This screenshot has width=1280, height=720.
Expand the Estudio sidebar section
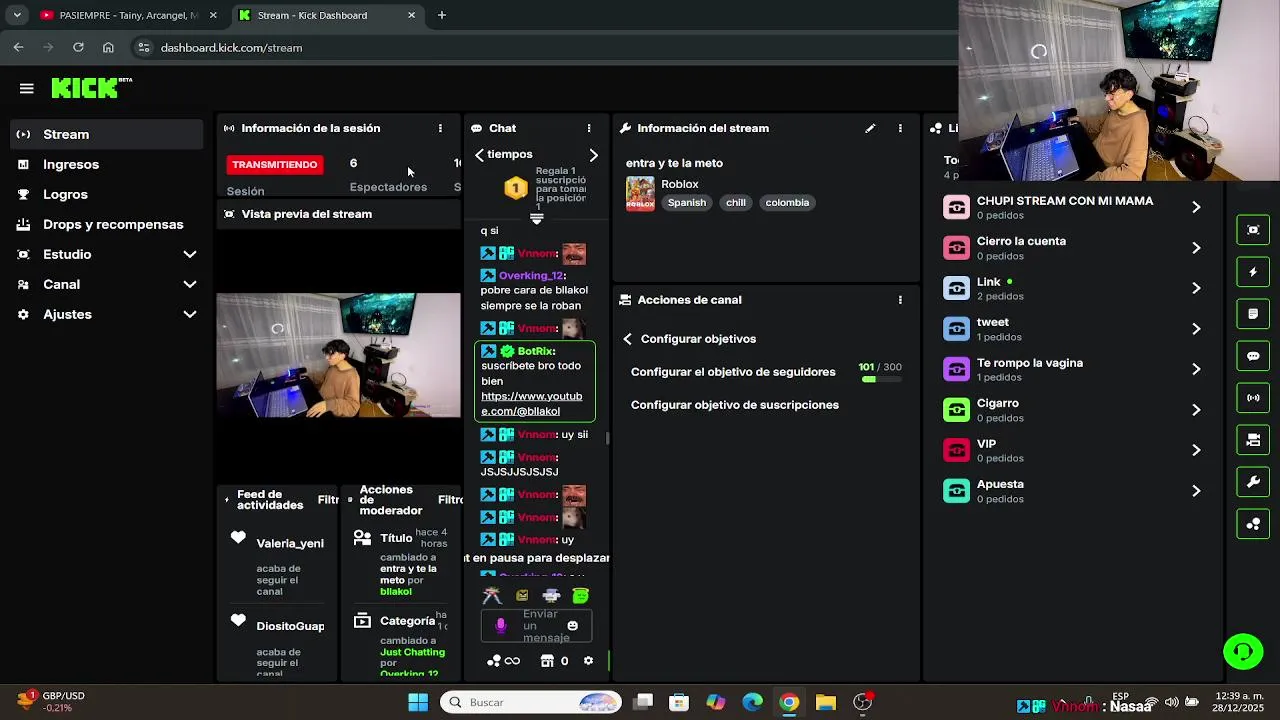(x=106, y=254)
